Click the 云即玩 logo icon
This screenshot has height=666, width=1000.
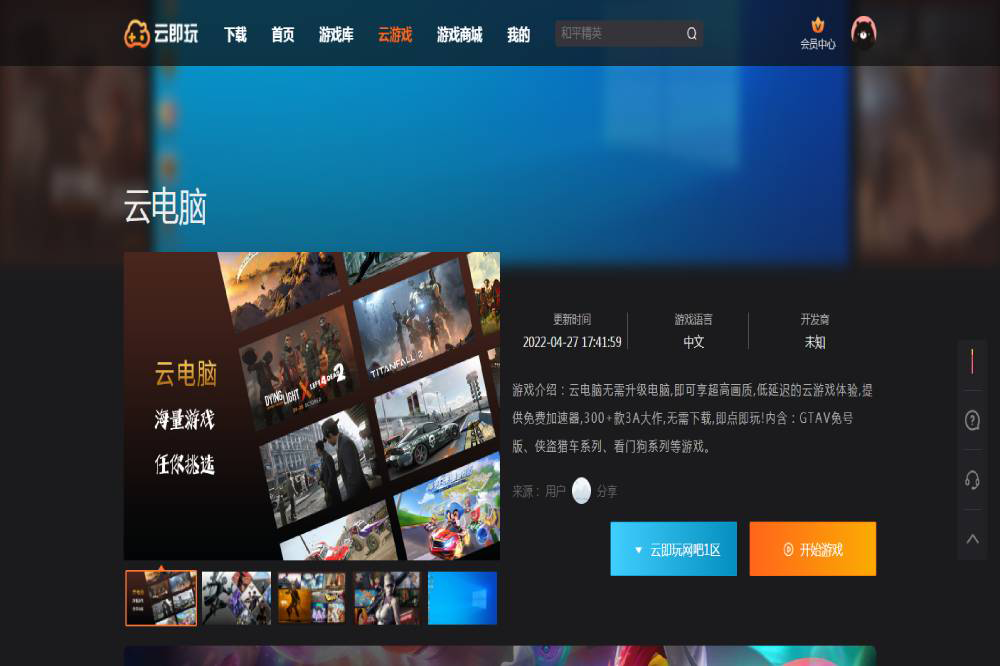pos(136,33)
